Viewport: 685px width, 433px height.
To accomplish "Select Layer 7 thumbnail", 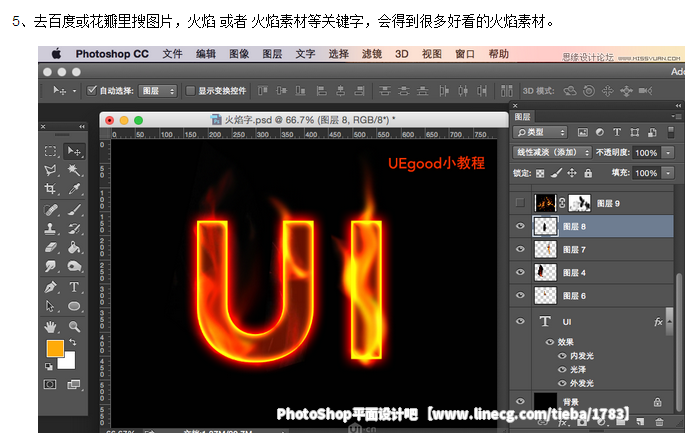I will tap(545, 249).
